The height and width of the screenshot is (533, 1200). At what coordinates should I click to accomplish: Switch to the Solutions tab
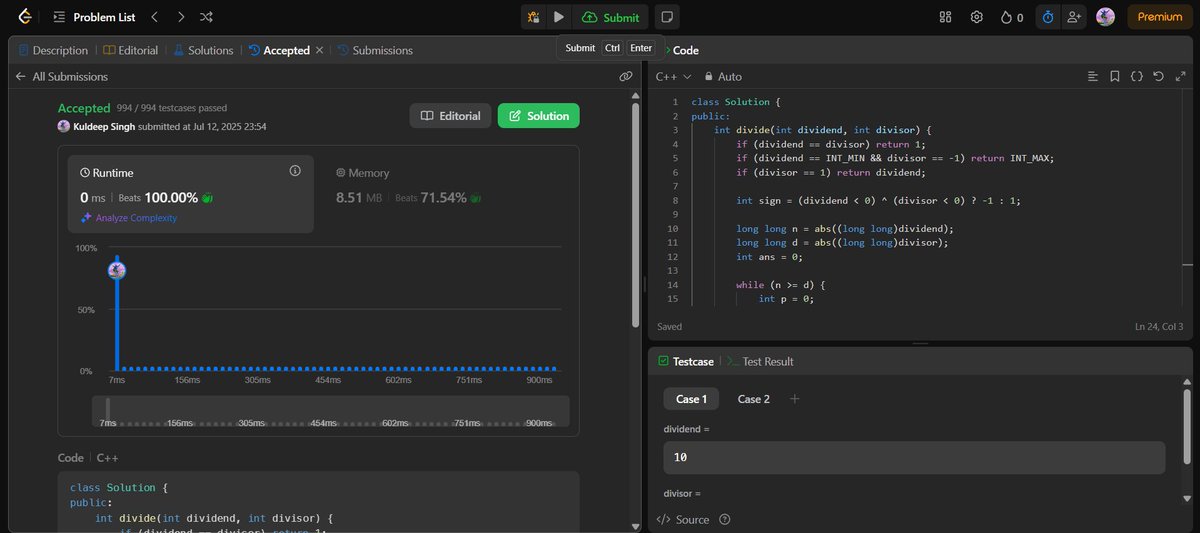coord(203,50)
